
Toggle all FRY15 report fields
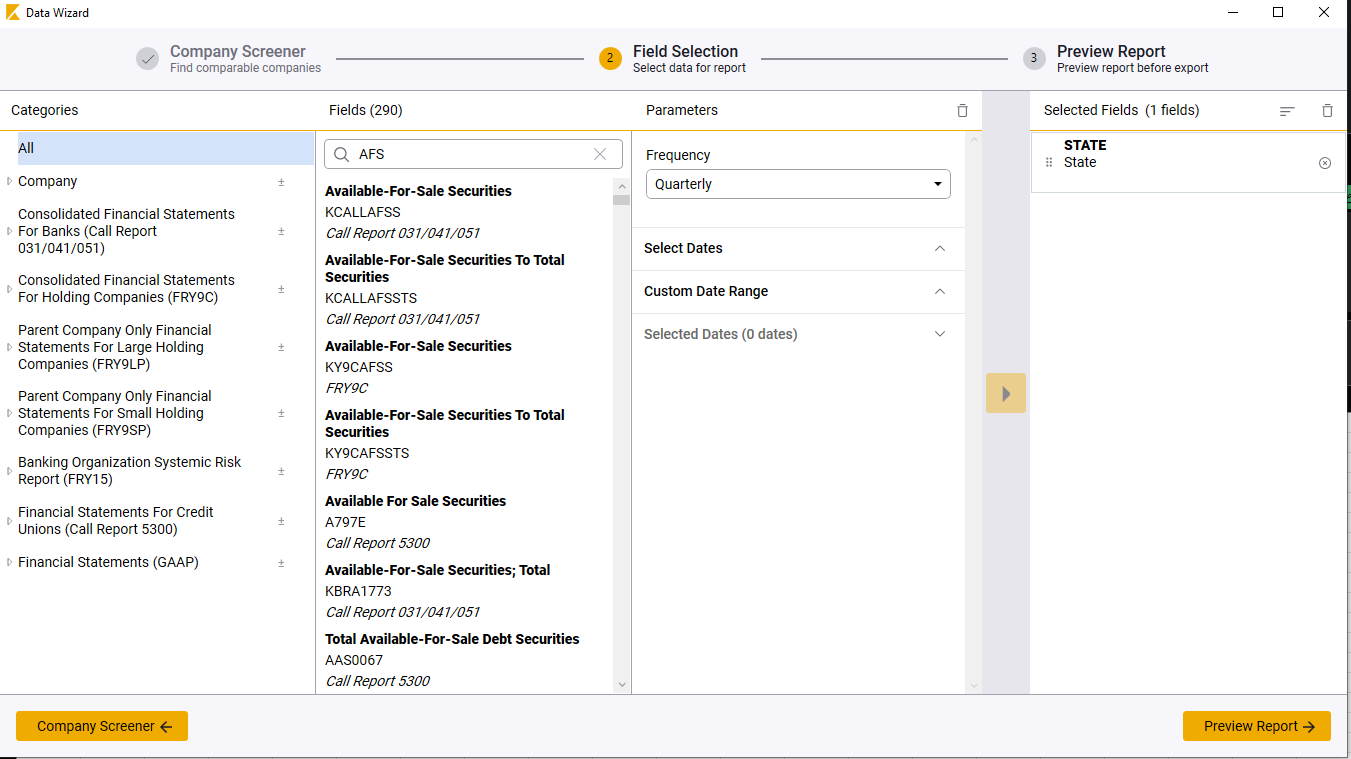pyautogui.click(x=281, y=470)
